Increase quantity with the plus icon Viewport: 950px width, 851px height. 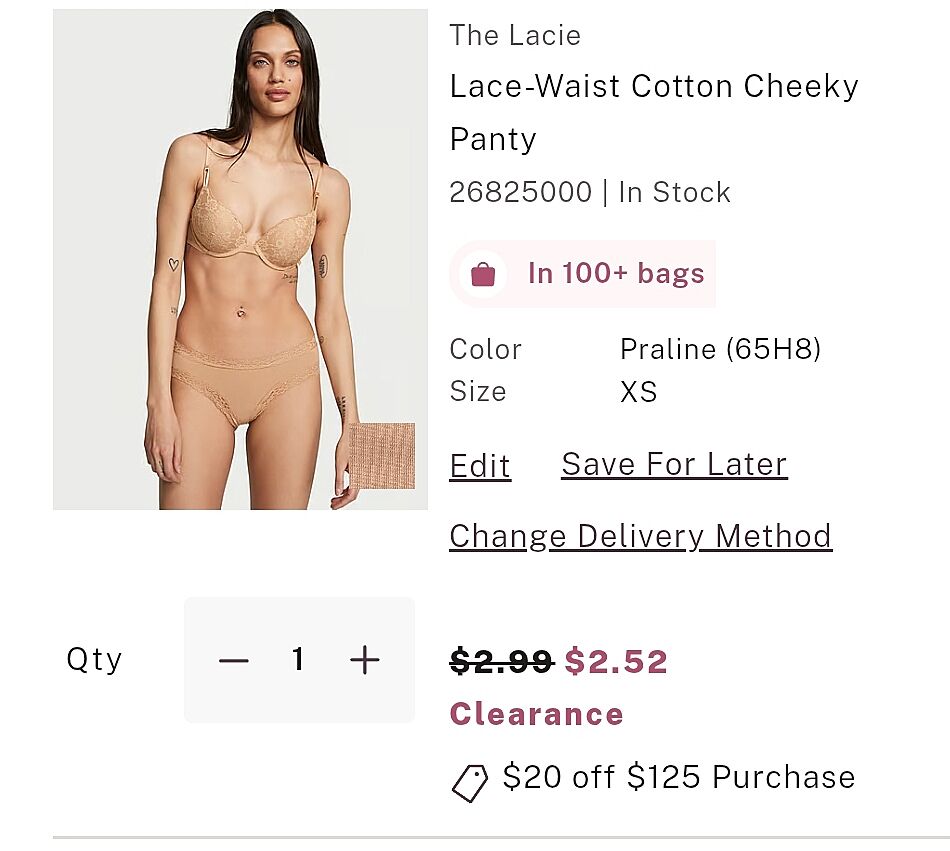point(365,660)
